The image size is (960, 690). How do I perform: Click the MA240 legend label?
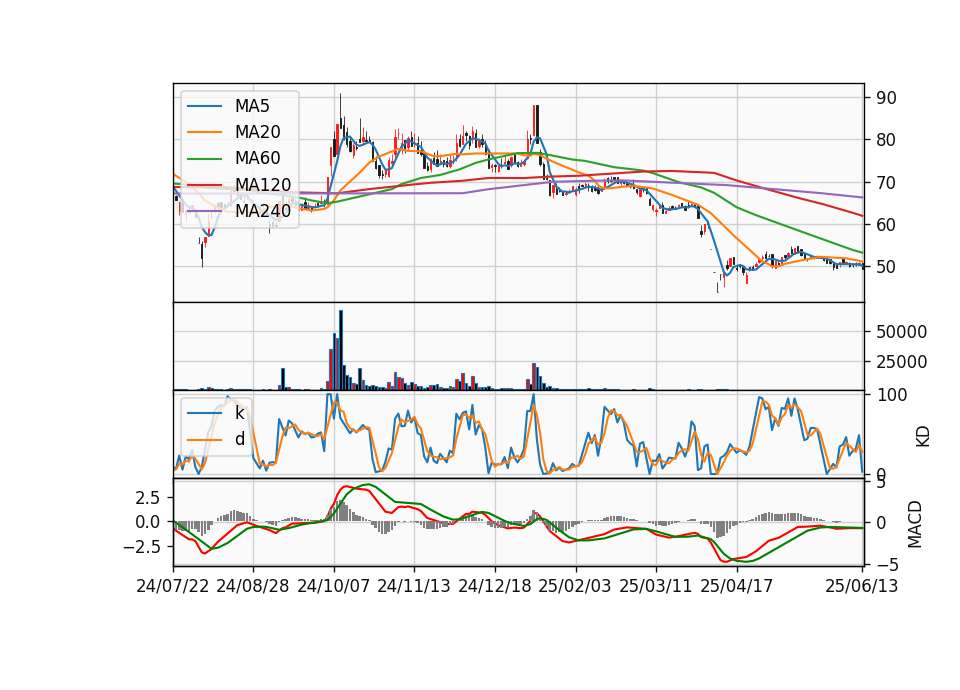(x=263, y=211)
